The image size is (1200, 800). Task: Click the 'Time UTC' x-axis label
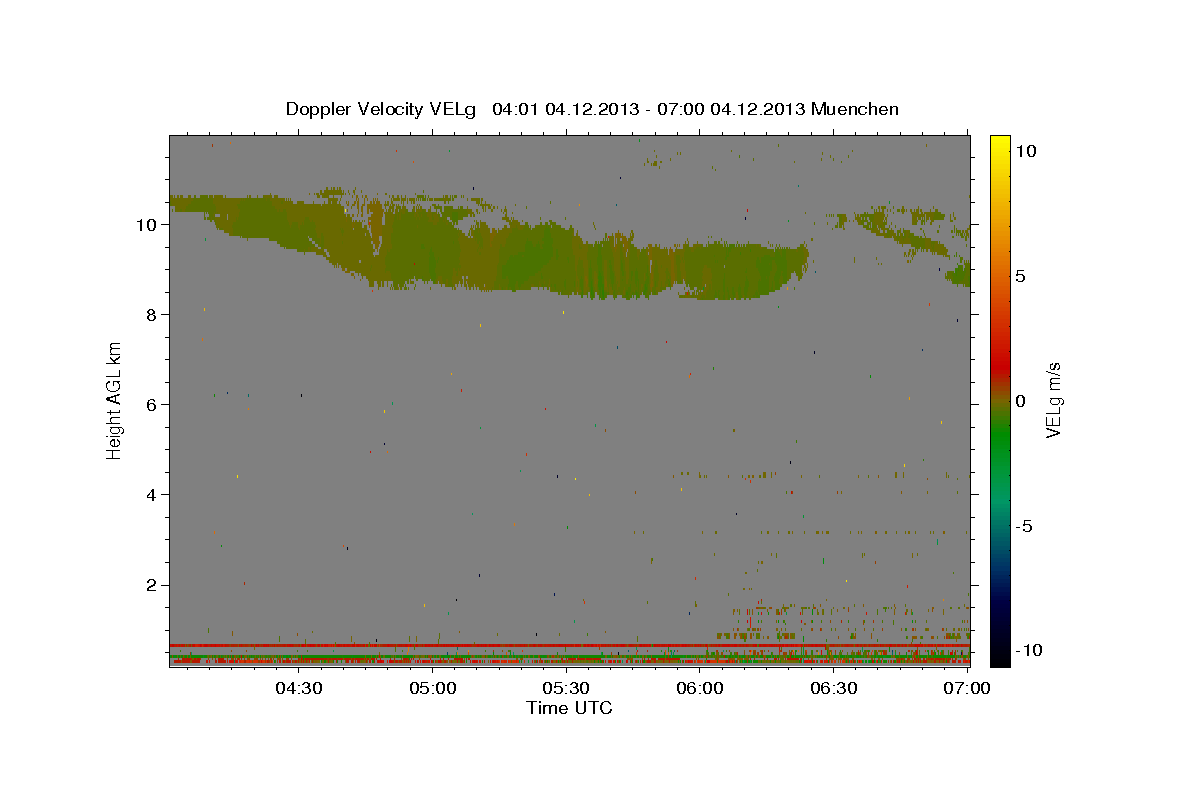coord(569,708)
